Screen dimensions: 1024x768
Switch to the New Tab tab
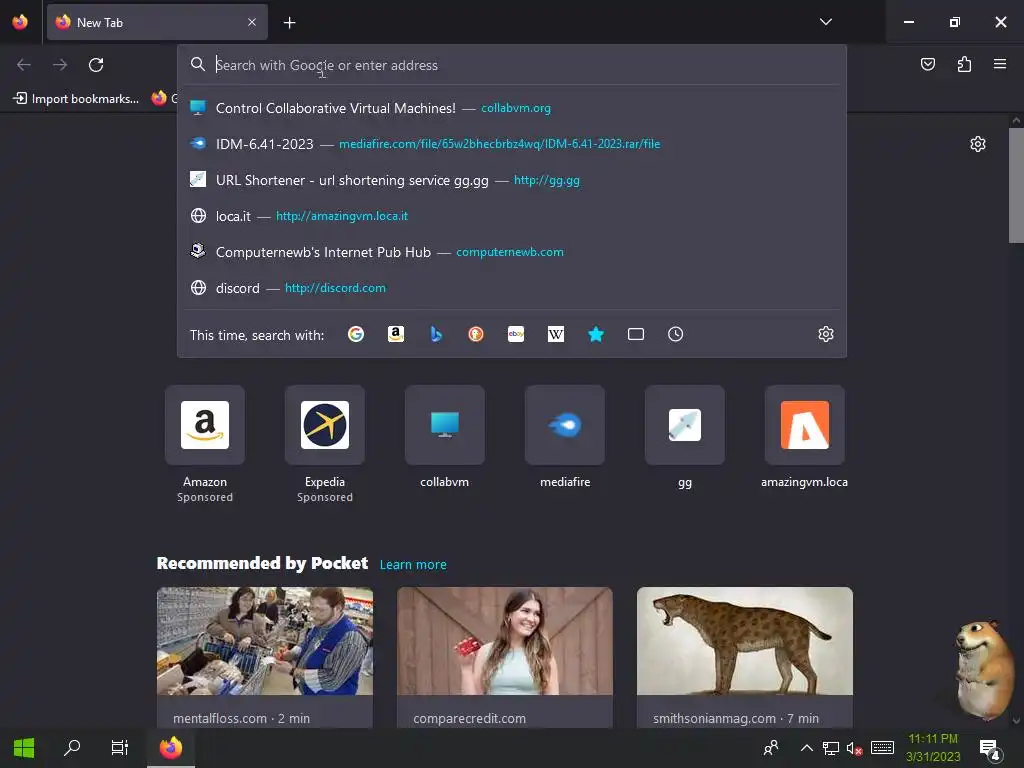pyautogui.click(x=157, y=22)
